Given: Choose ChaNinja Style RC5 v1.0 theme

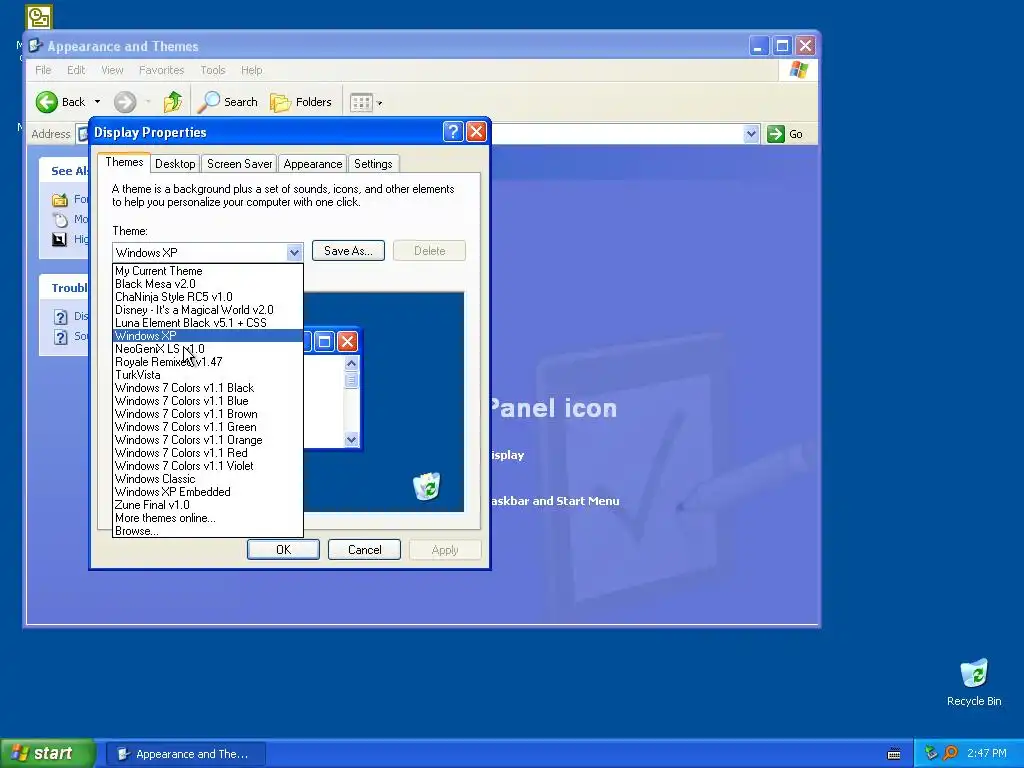Looking at the screenshot, I should tap(208, 296).
